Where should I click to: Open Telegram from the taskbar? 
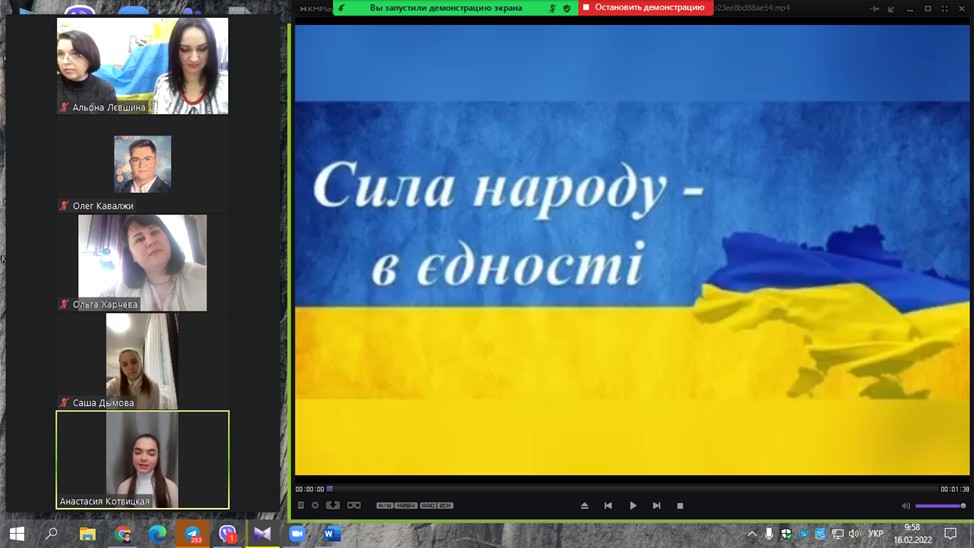(x=192, y=534)
